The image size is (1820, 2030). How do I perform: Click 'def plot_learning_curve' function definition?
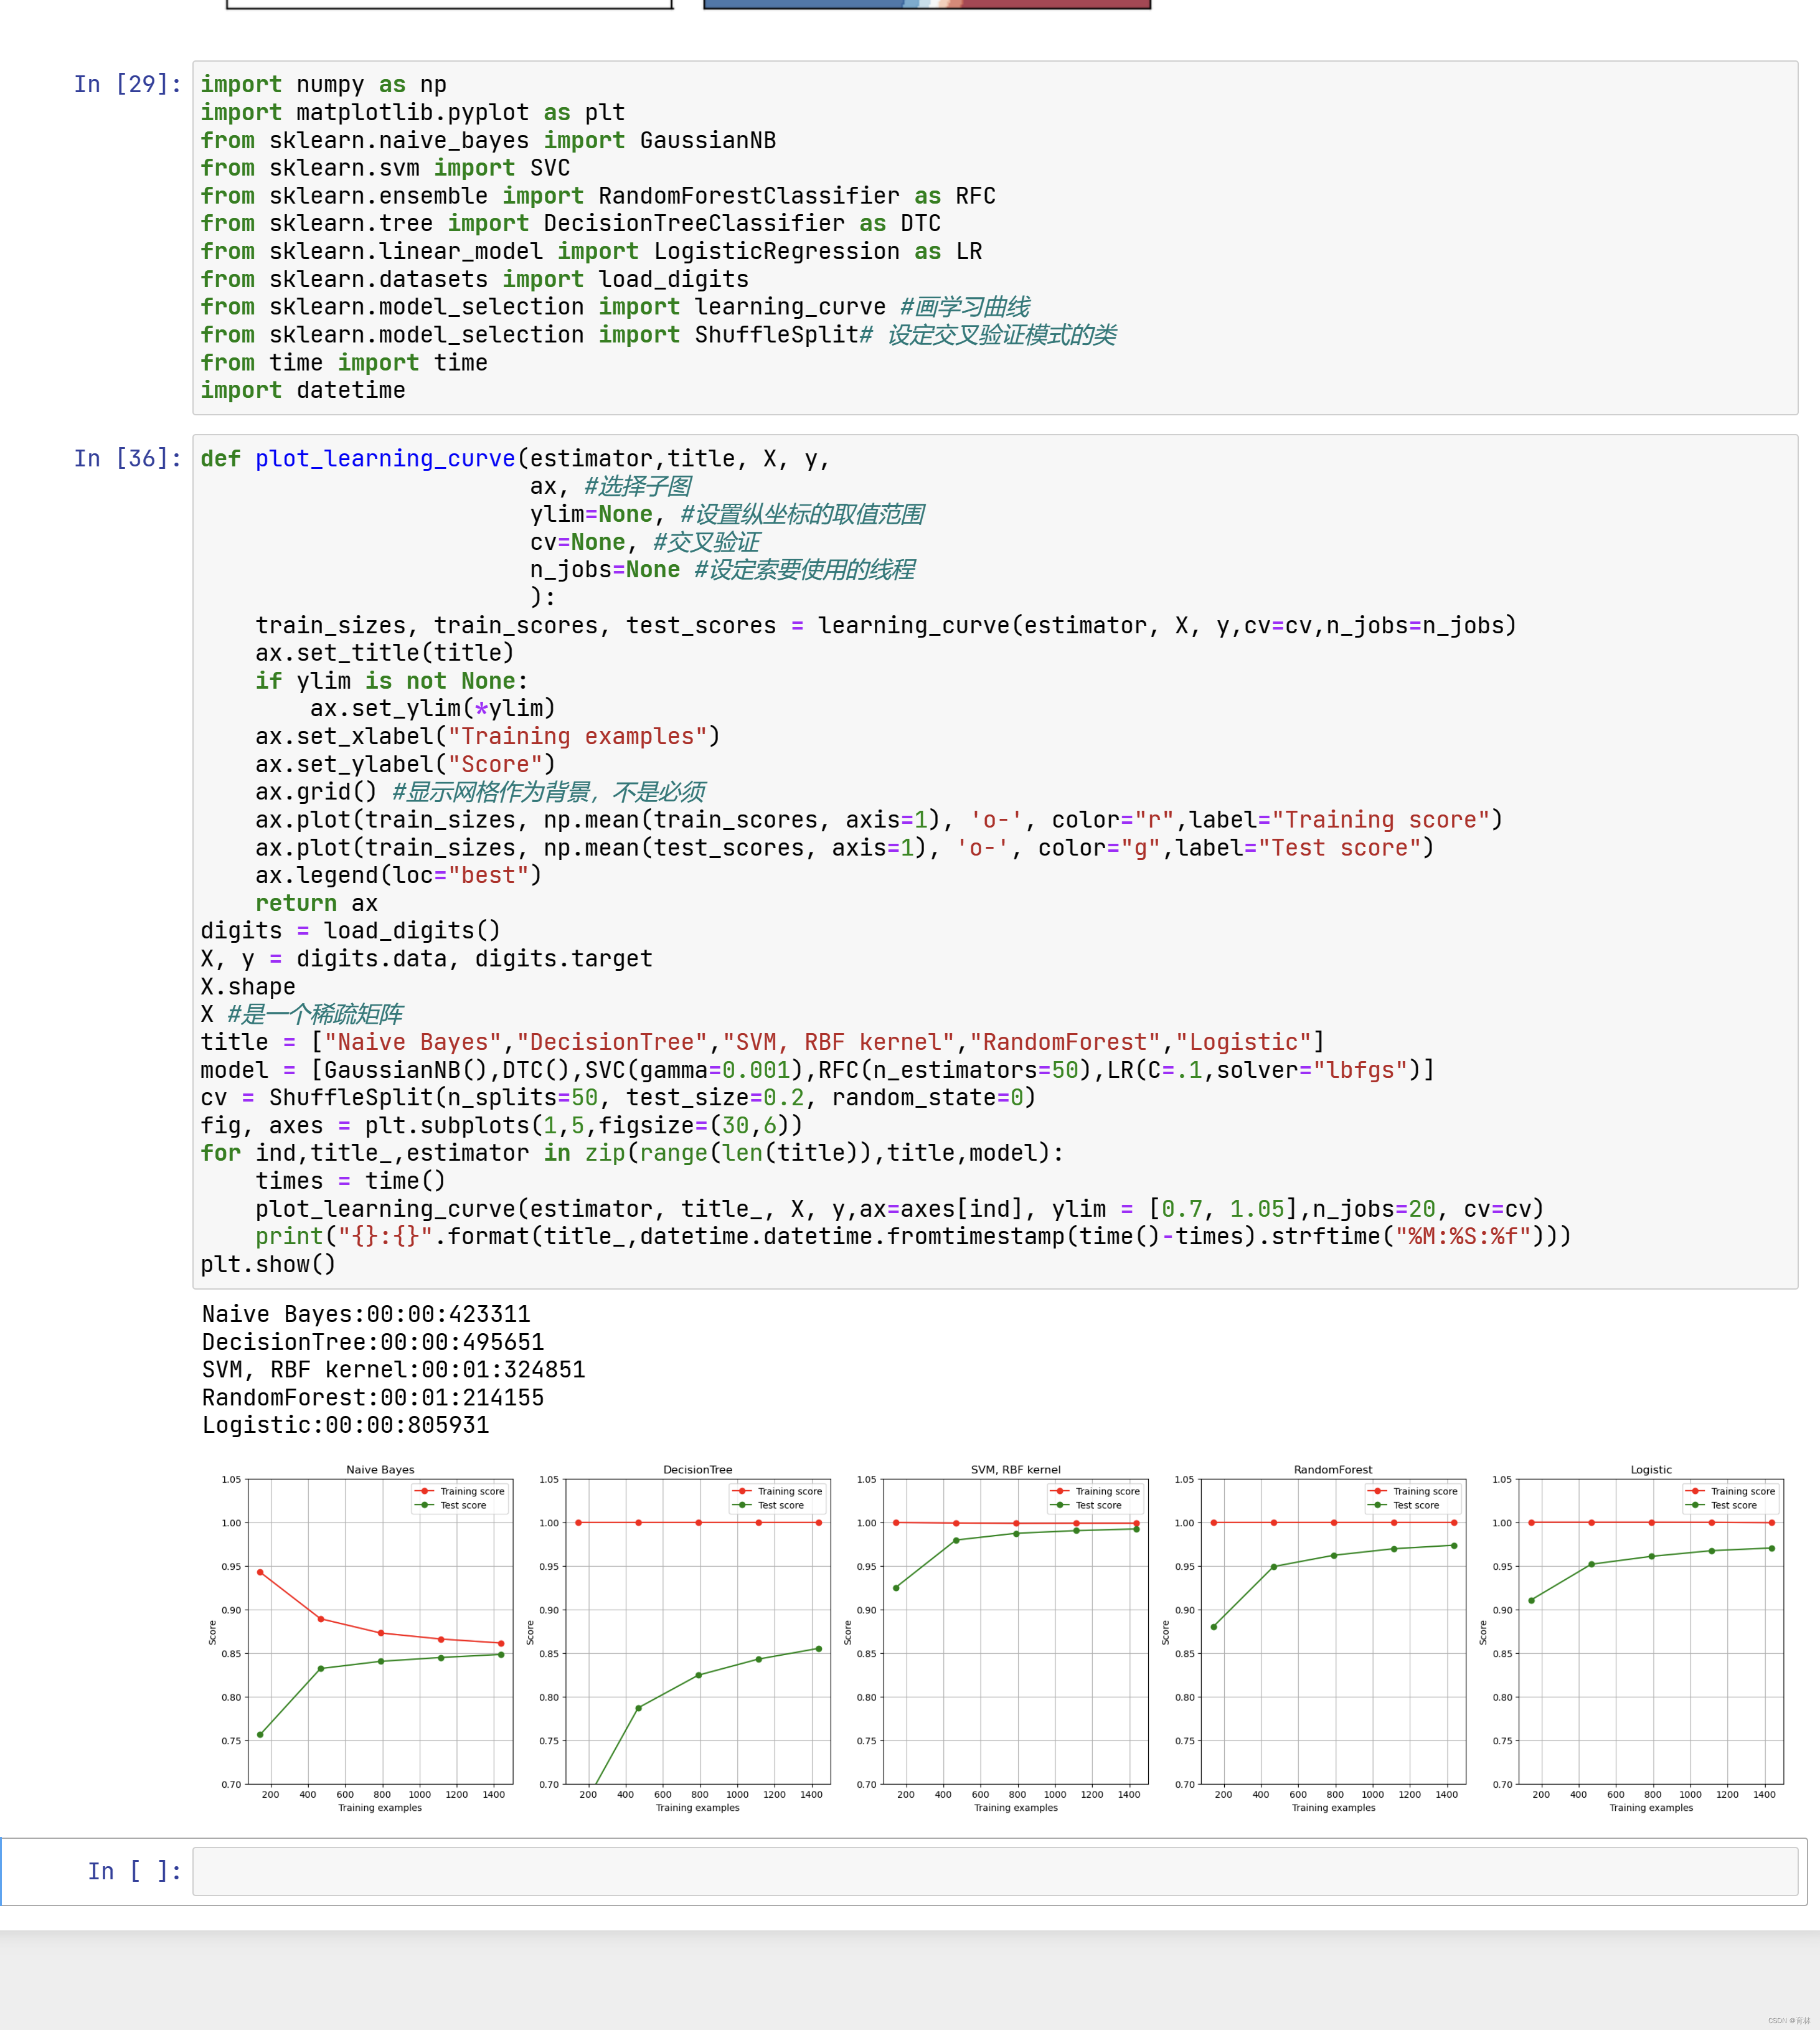(x=515, y=458)
